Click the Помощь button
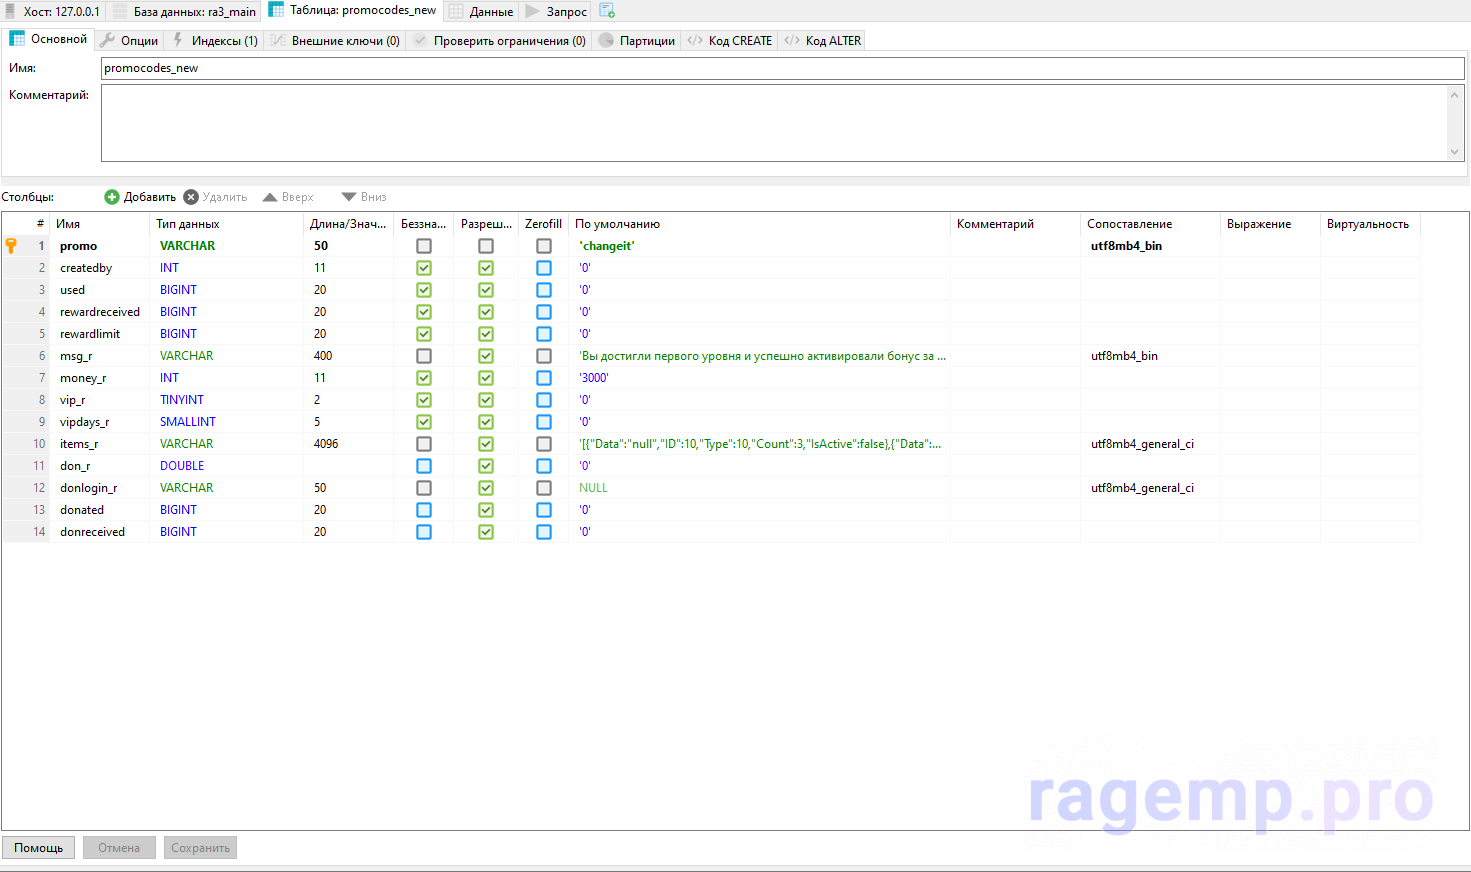1471x872 pixels. [38, 848]
